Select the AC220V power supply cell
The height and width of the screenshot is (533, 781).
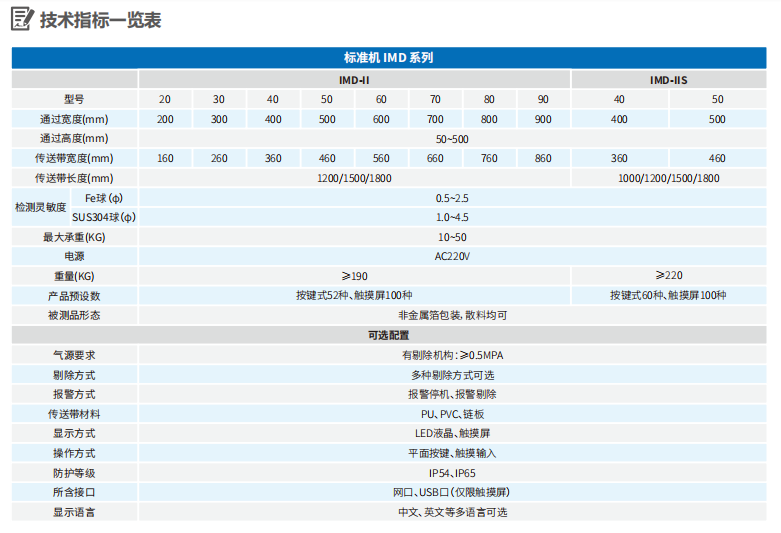pos(452,256)
